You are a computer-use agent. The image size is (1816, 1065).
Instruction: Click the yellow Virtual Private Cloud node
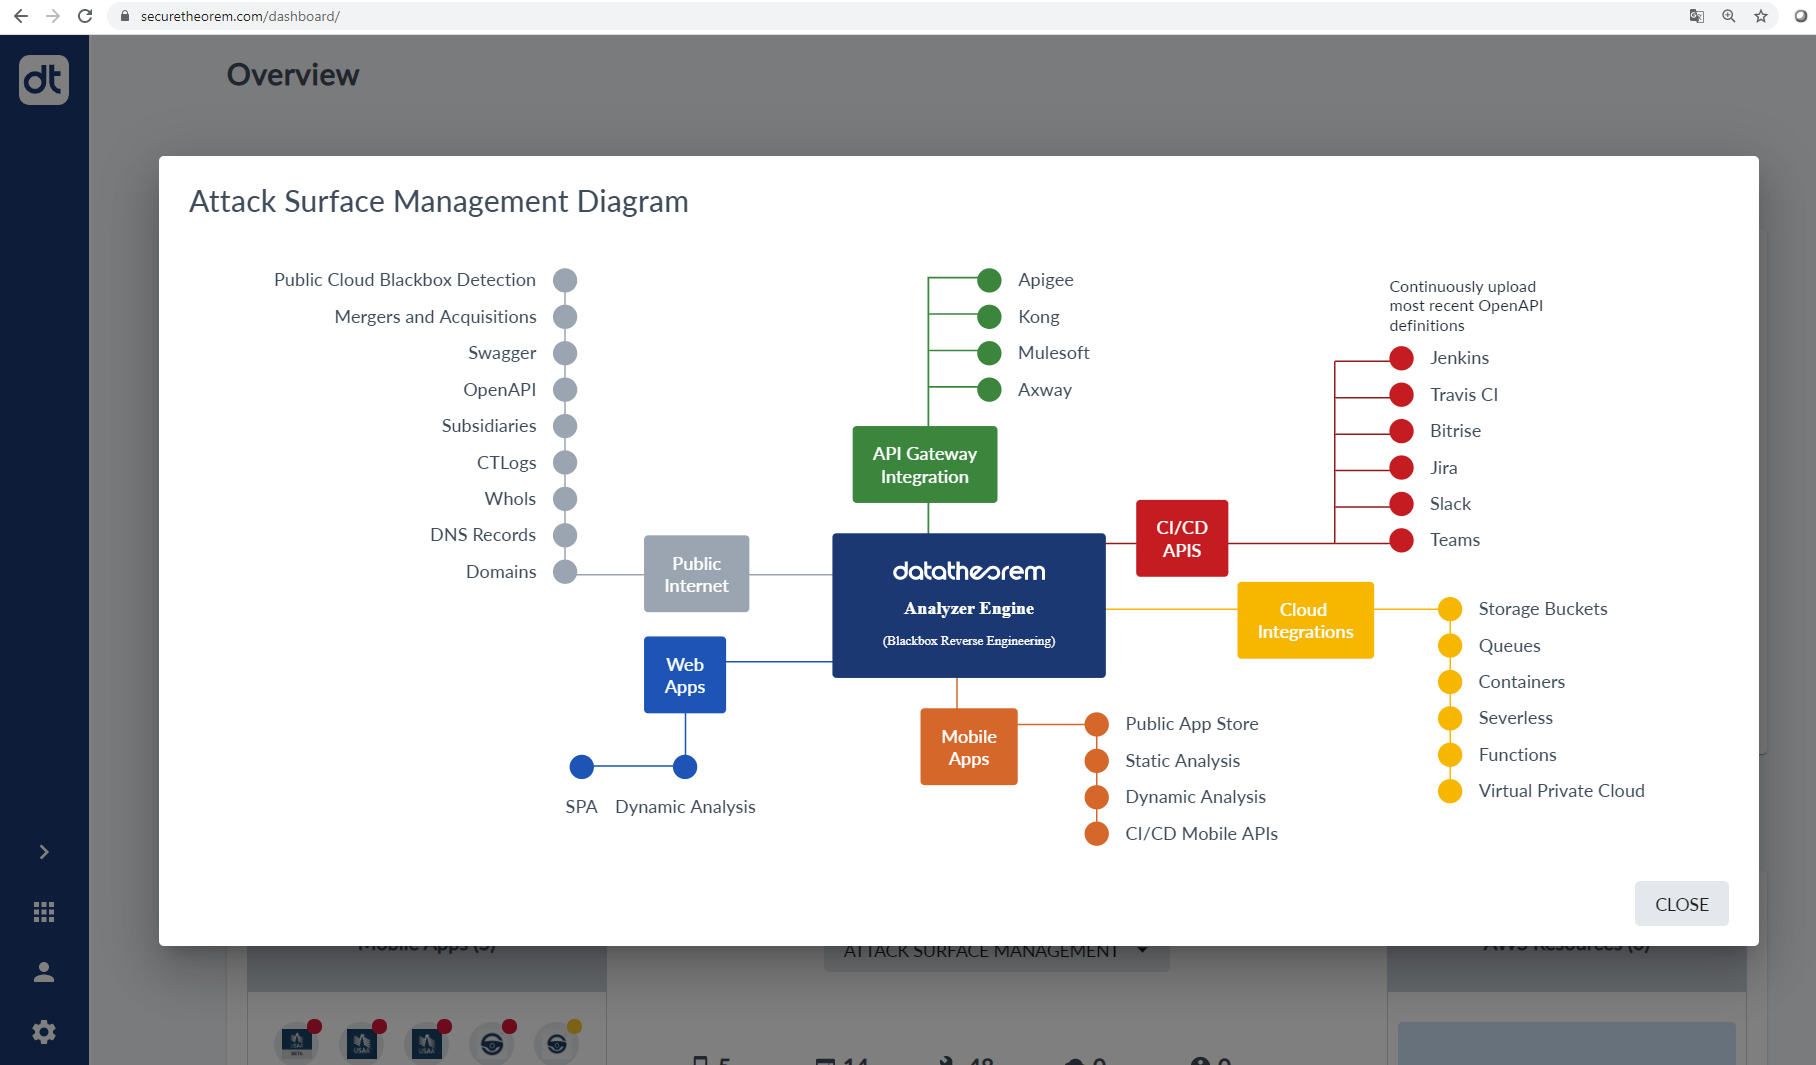[1450, 791]
